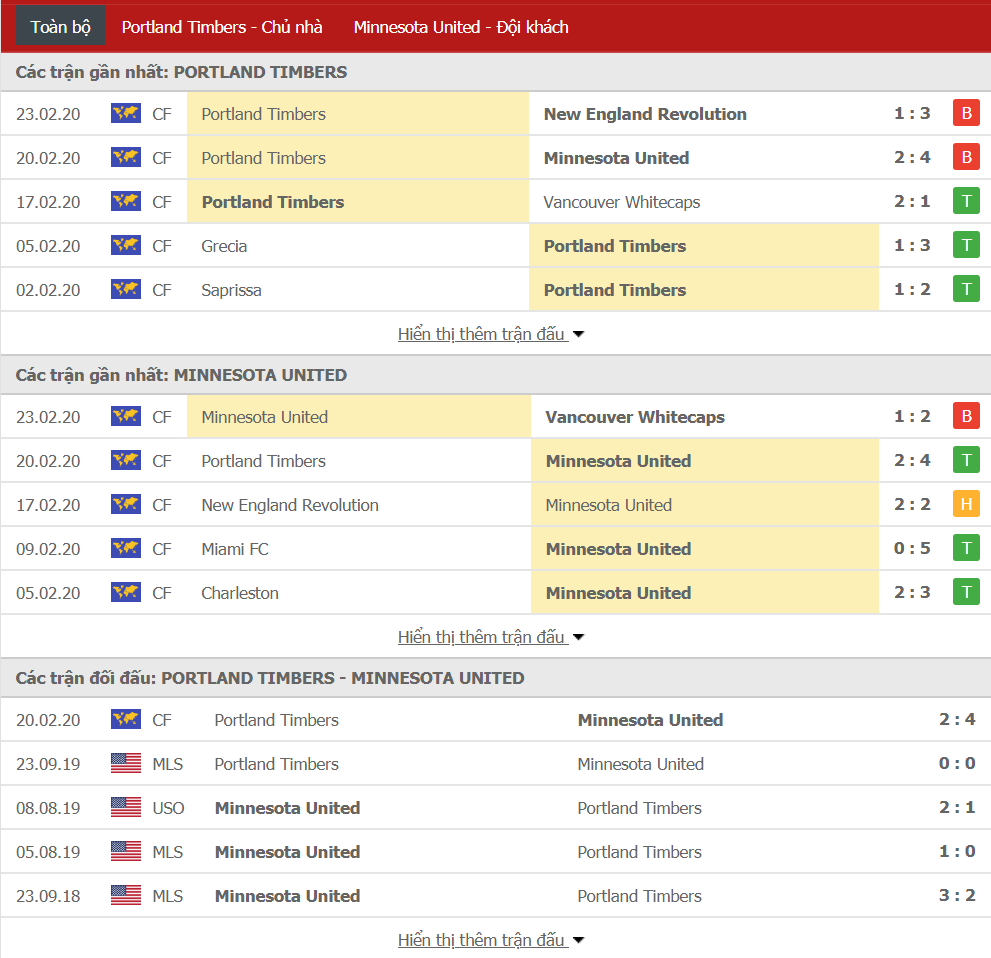The height and width of the screenshot is (958, 991).
Task: Click USO competition label on 08.08.19 row
Action: point(168,808)
